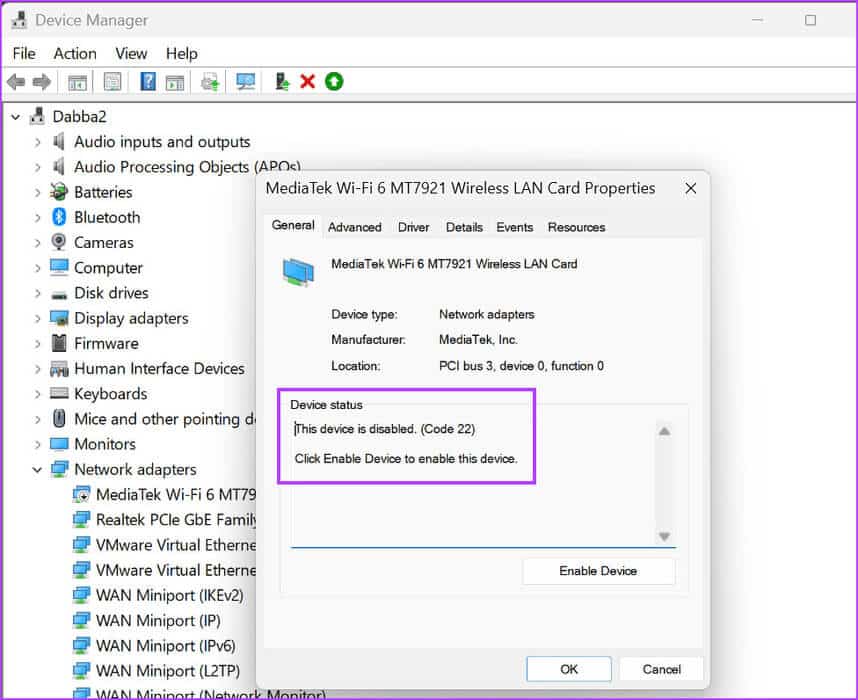The image size is (858, 700).
Task: Expand the Display adapters category
Action: click(x=37, y=319)
